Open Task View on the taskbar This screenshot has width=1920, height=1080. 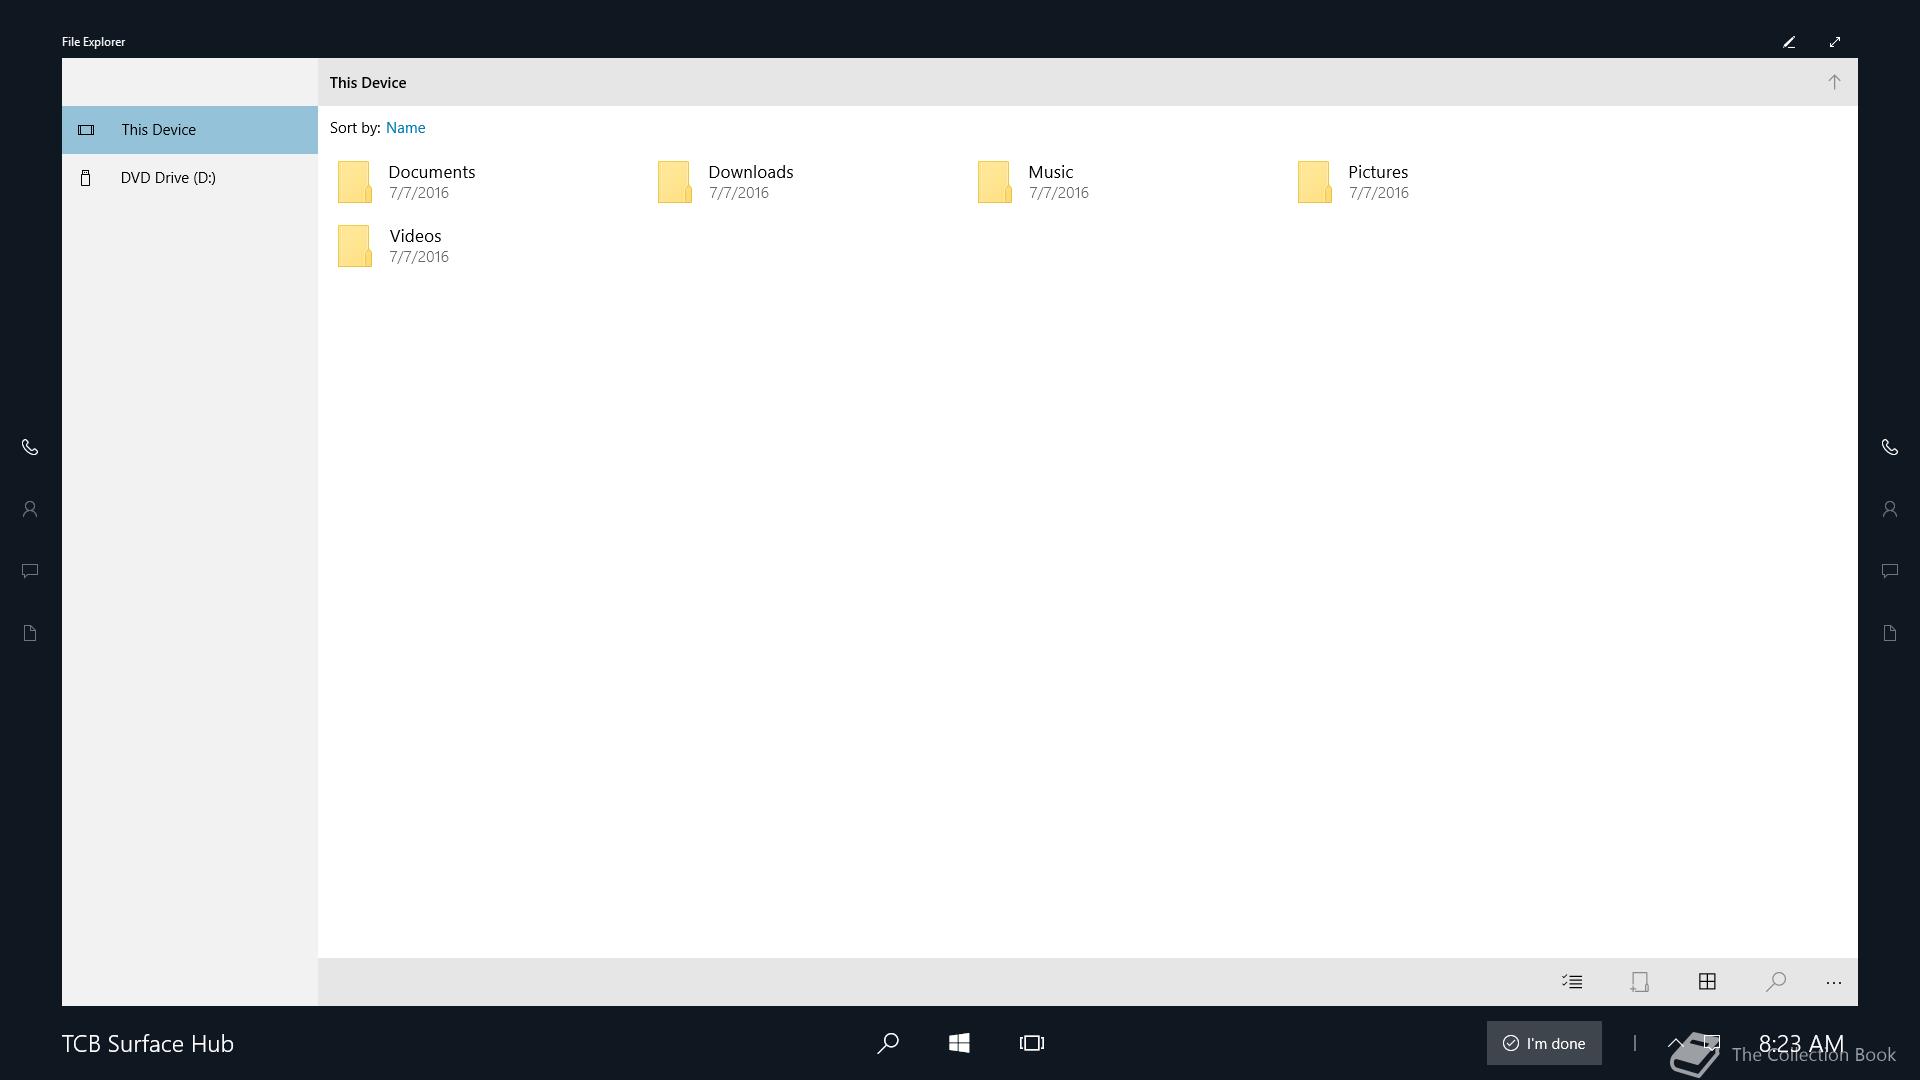1032,1043
